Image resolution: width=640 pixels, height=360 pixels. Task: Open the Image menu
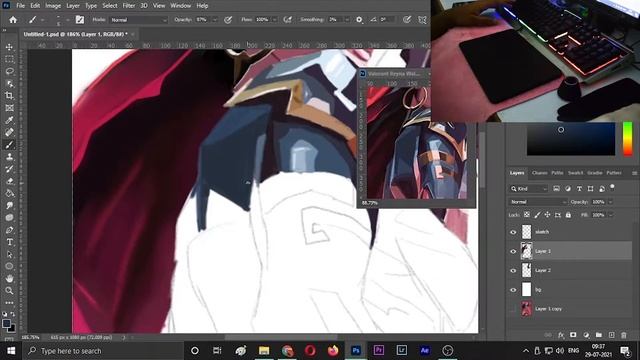coord(53,6)
